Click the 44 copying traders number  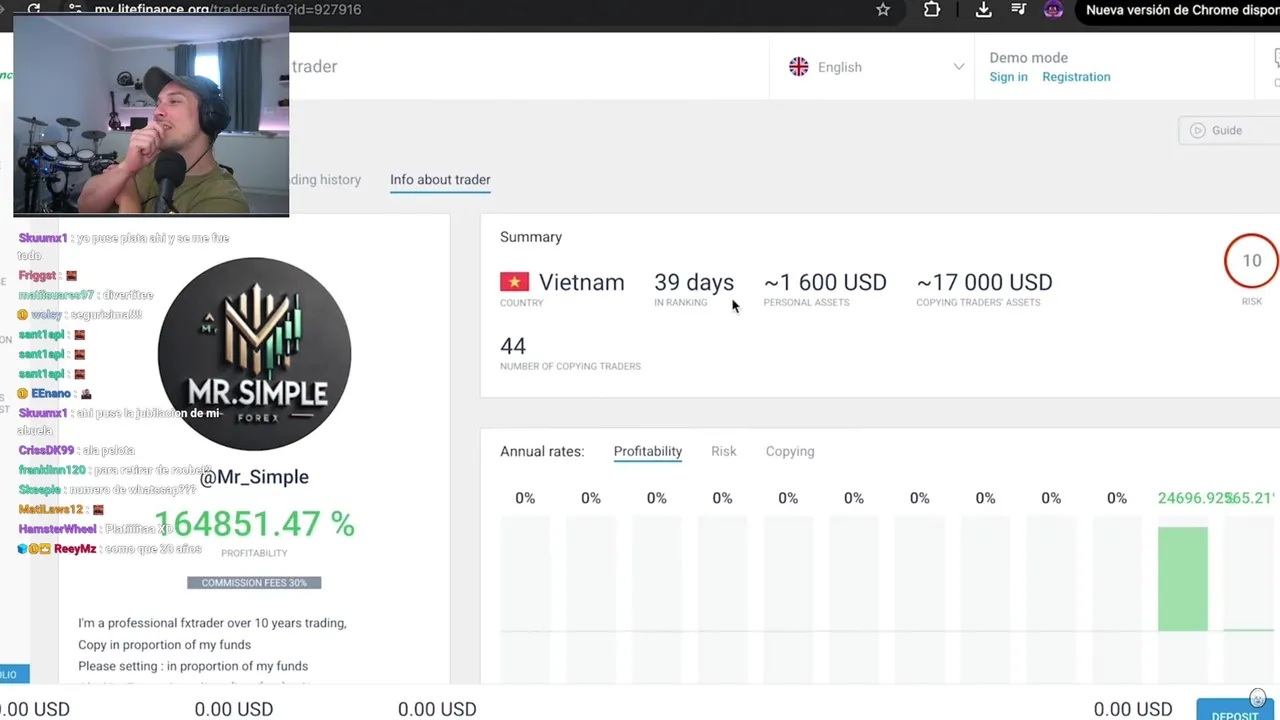[513, 346]
